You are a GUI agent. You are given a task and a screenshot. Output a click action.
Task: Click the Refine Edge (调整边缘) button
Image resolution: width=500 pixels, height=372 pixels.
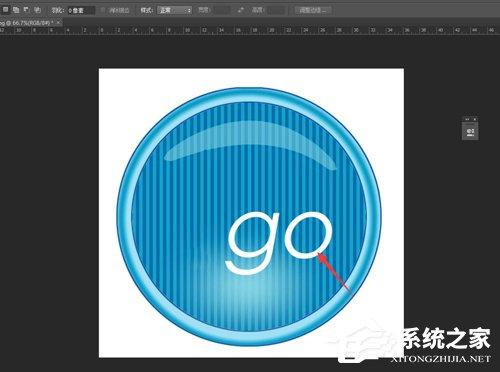point(313,10)
